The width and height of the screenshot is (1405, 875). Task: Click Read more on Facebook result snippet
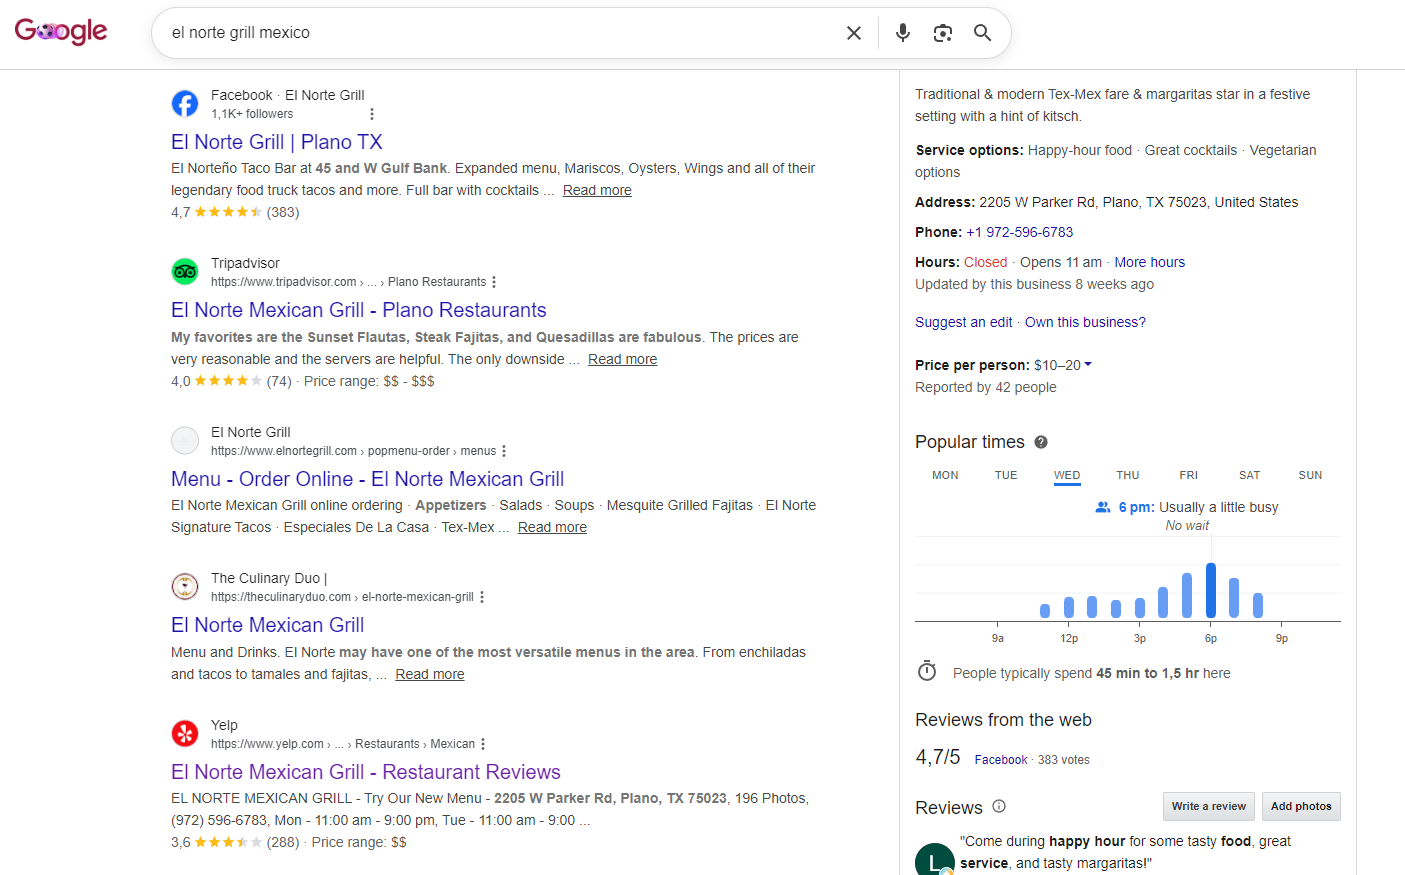[597, 190]
